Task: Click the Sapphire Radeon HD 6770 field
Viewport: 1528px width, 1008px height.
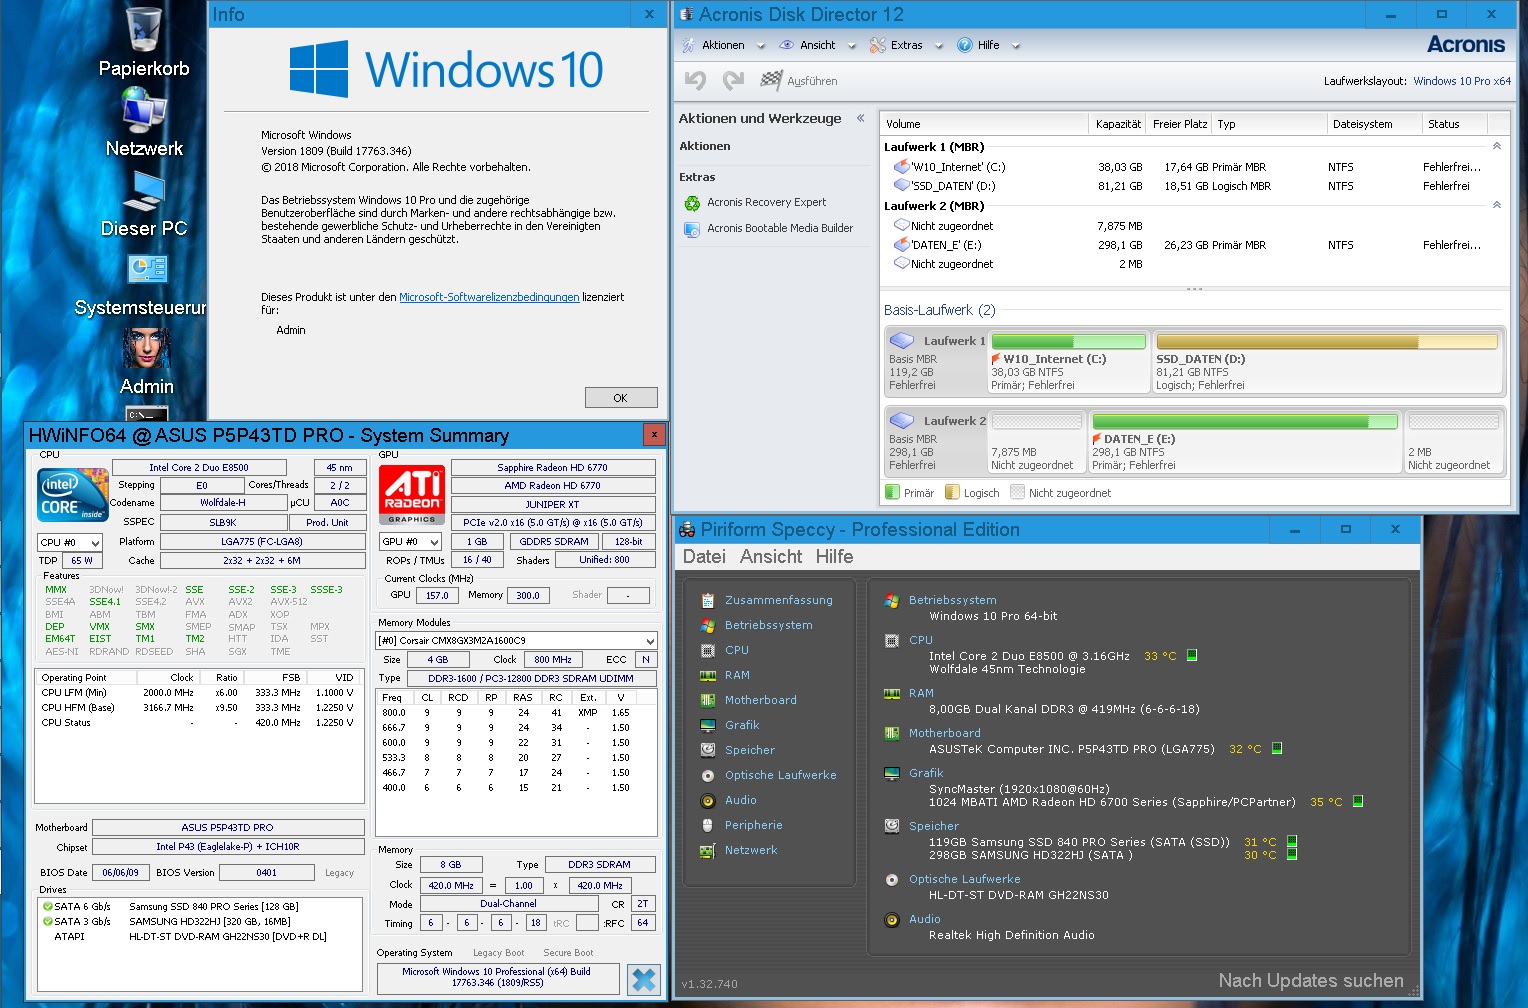Action: coord(553,467)
